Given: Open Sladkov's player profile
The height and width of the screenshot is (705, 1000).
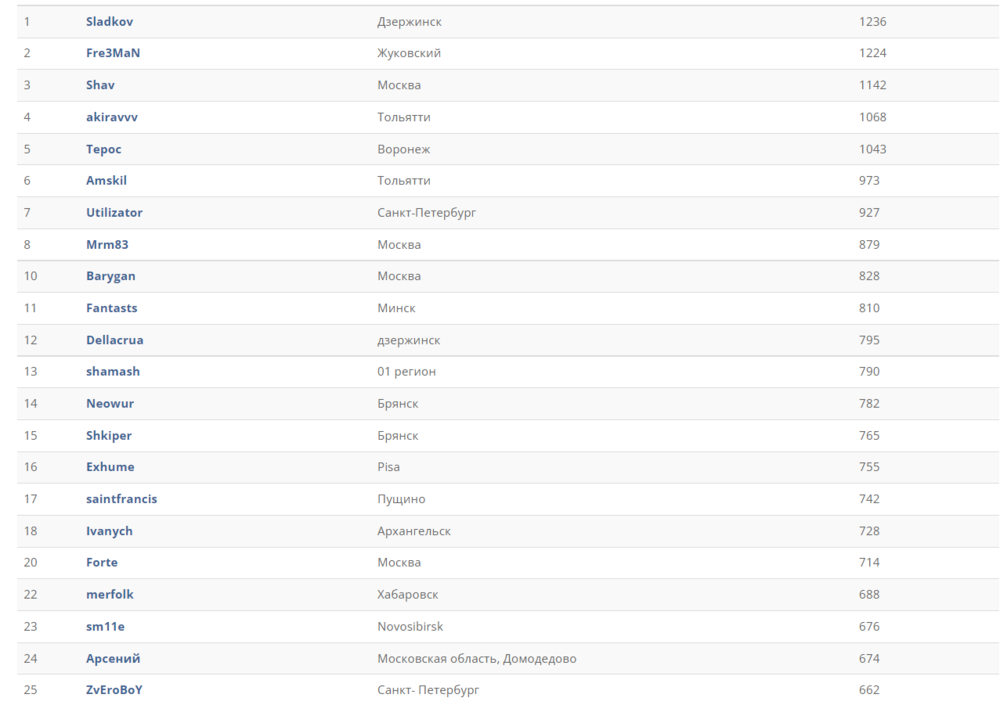Looking at the screenshot, I should pos(109,21).
